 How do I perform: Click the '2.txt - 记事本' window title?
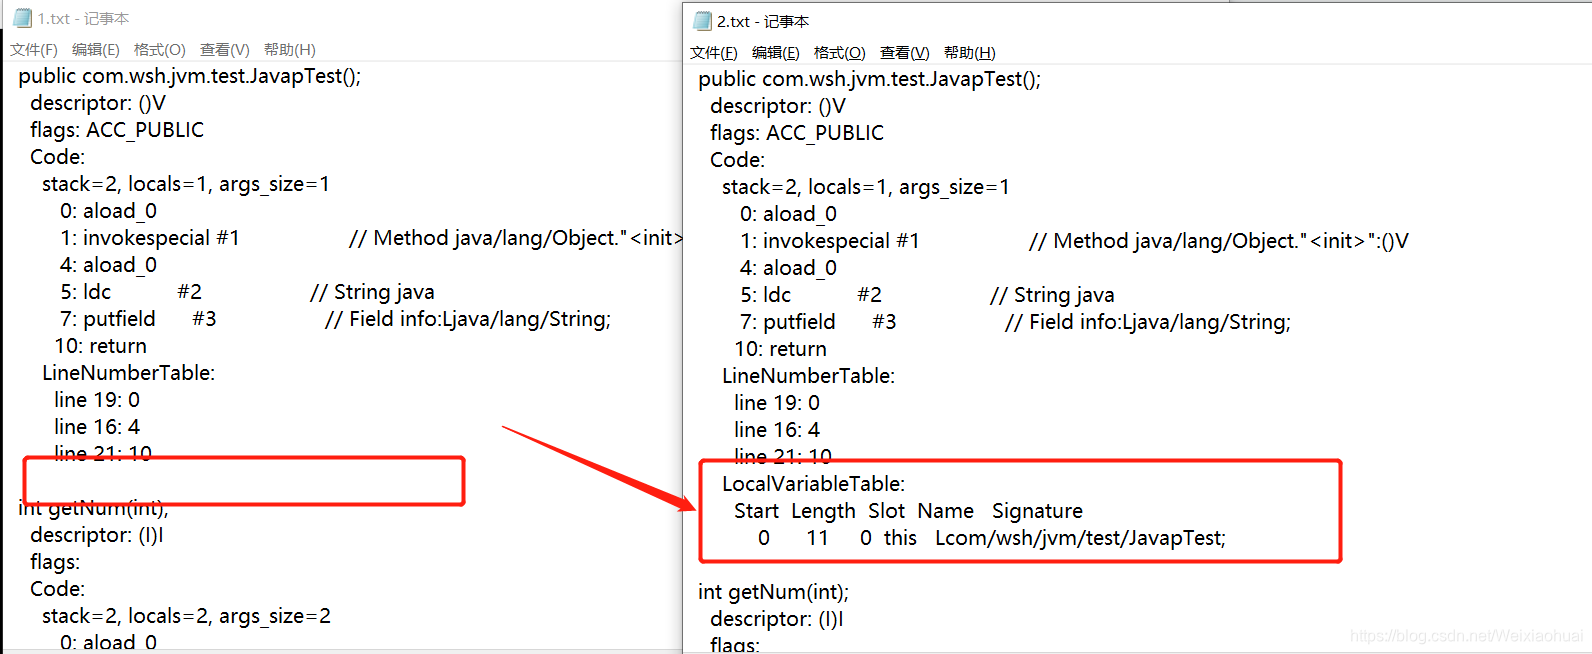763,21
